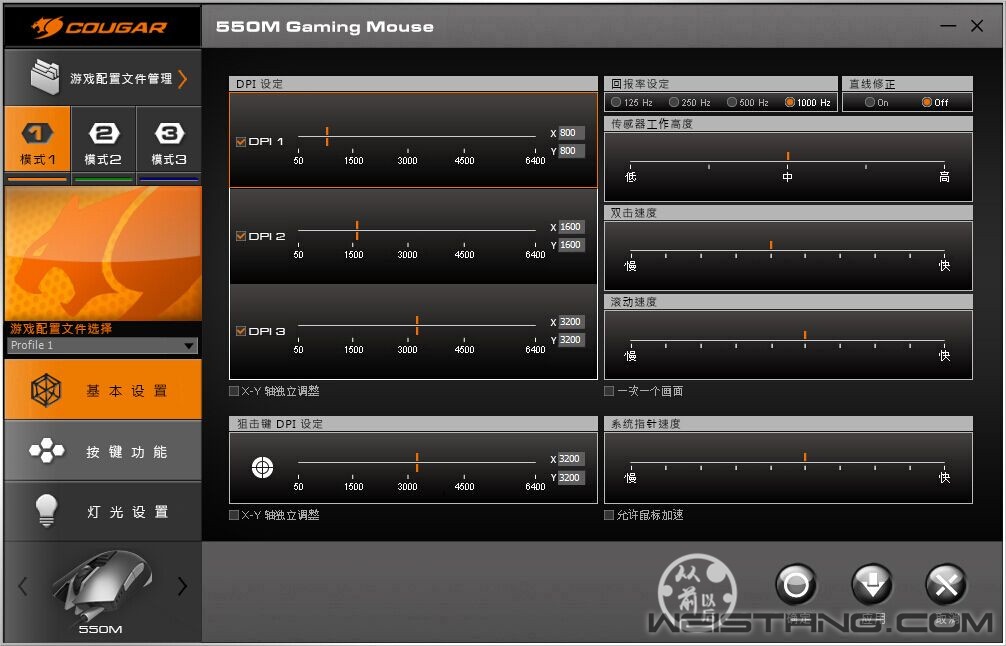Expand game profile management chevron arrow
This screenshot has height=646, width=1006.
coord(183,79)
